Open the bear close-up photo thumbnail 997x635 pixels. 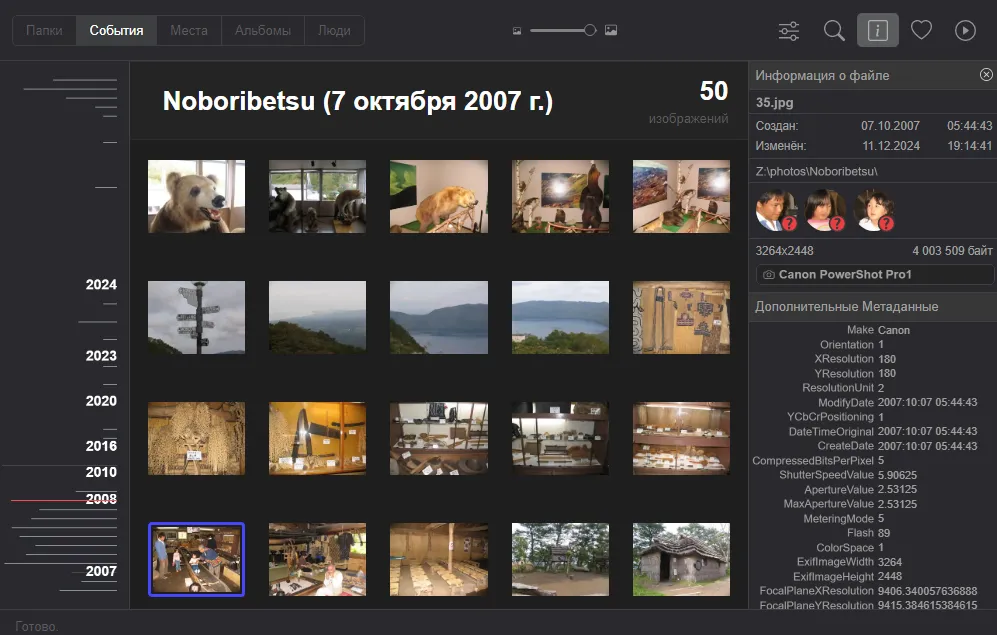click(x=196, y=197)
